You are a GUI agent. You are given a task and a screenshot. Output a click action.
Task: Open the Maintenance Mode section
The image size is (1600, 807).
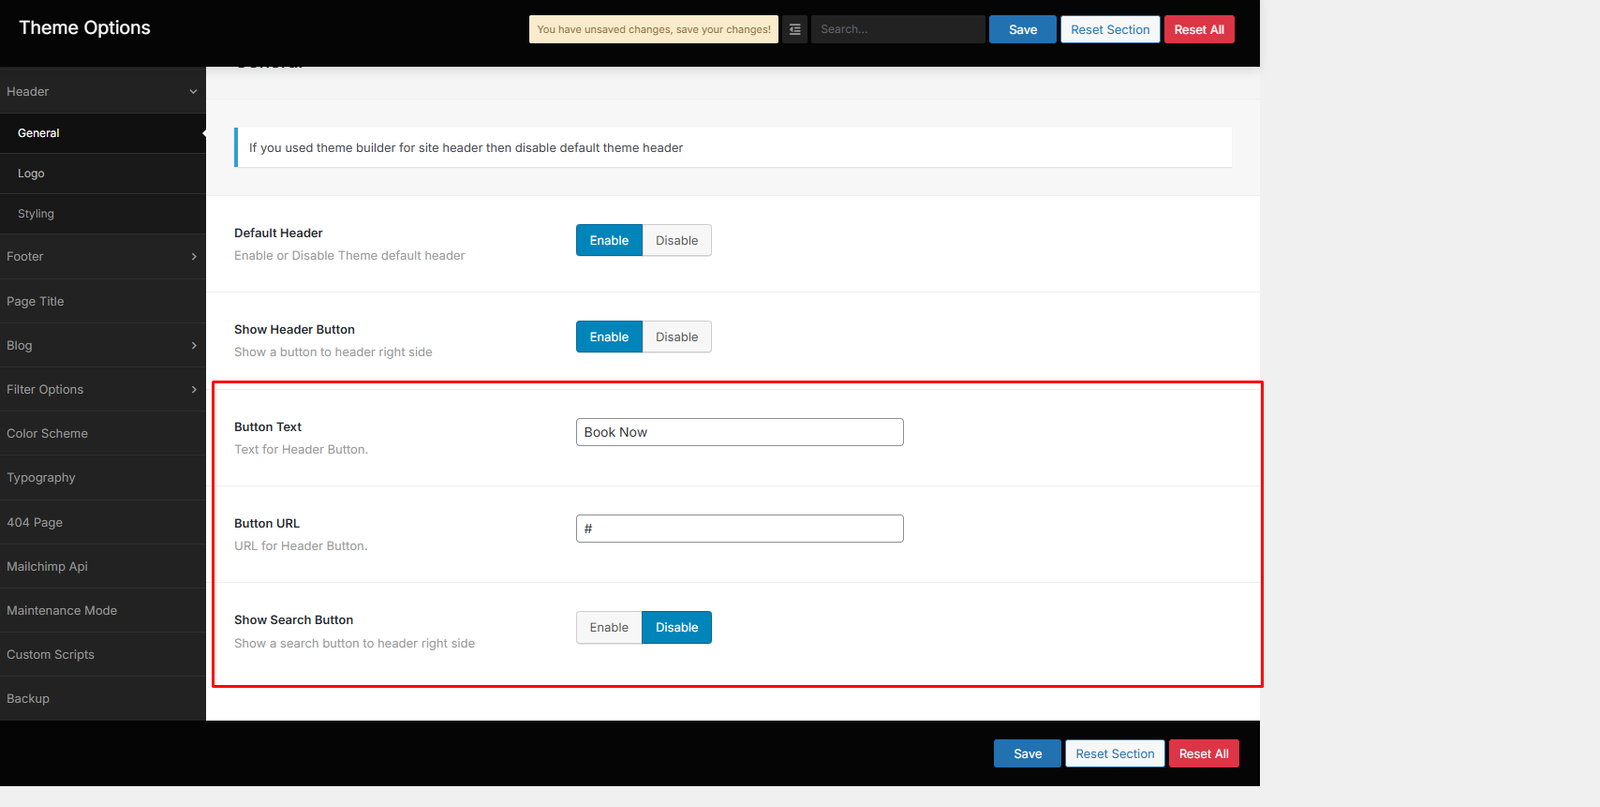point(62,611)
